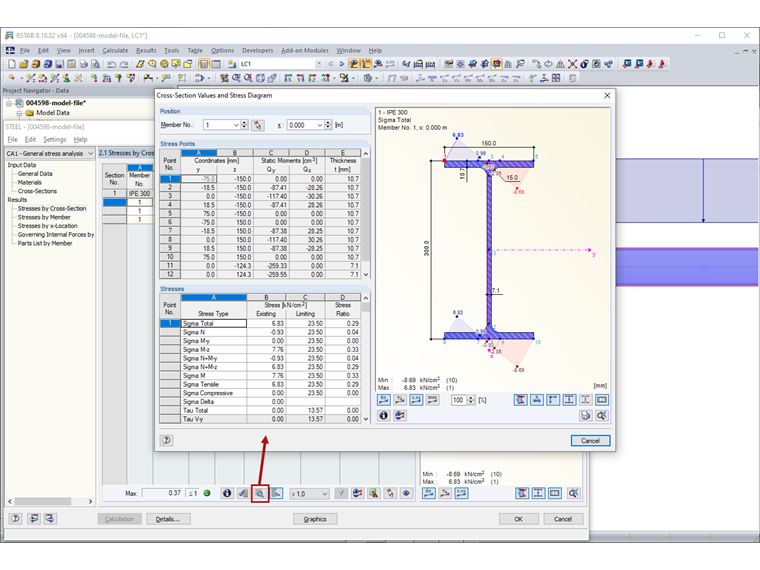
Task: Open the Add-on Modules menu
Action: pos(304,50)
